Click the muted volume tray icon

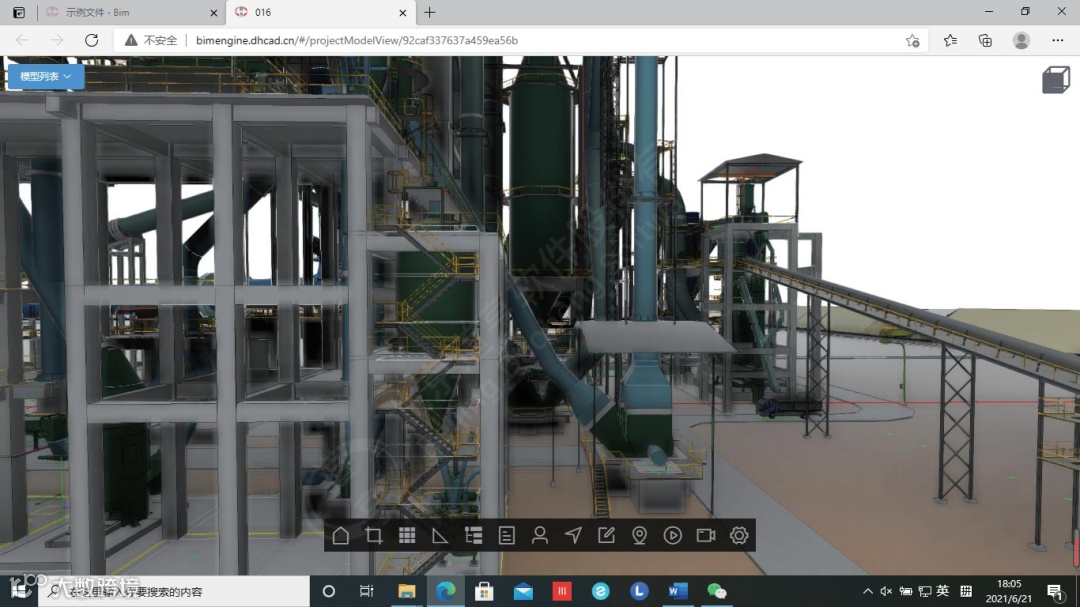click(886, 591)
